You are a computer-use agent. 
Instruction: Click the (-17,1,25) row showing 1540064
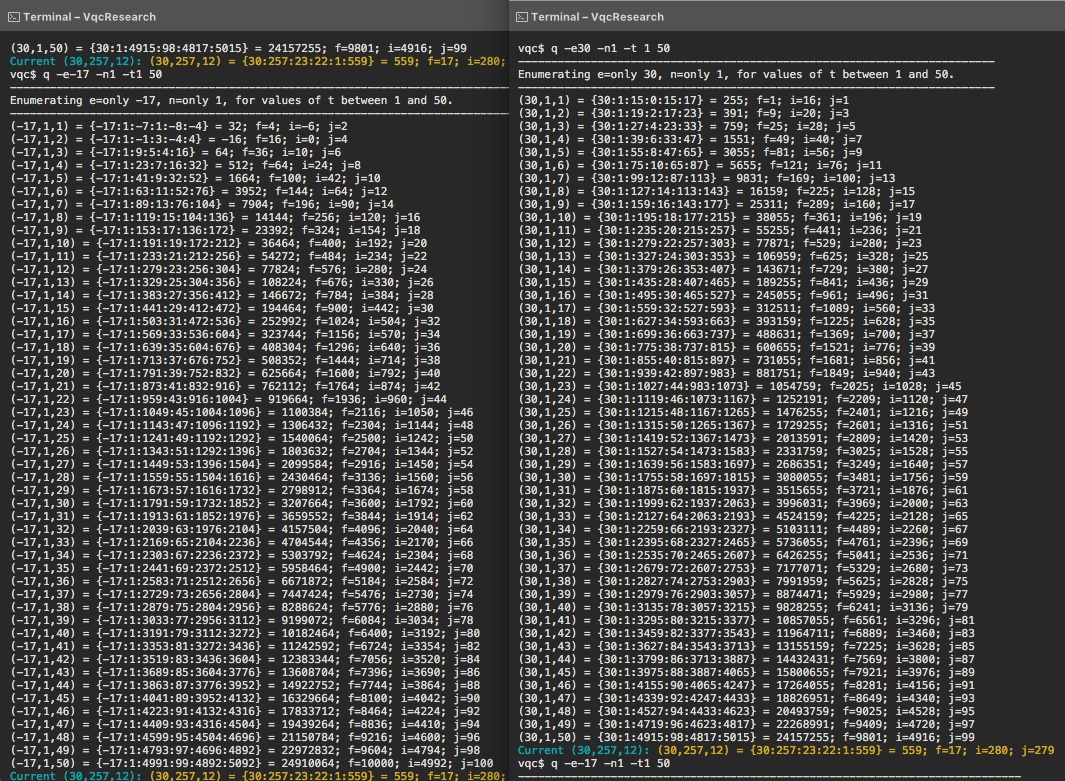click(241, 438)
